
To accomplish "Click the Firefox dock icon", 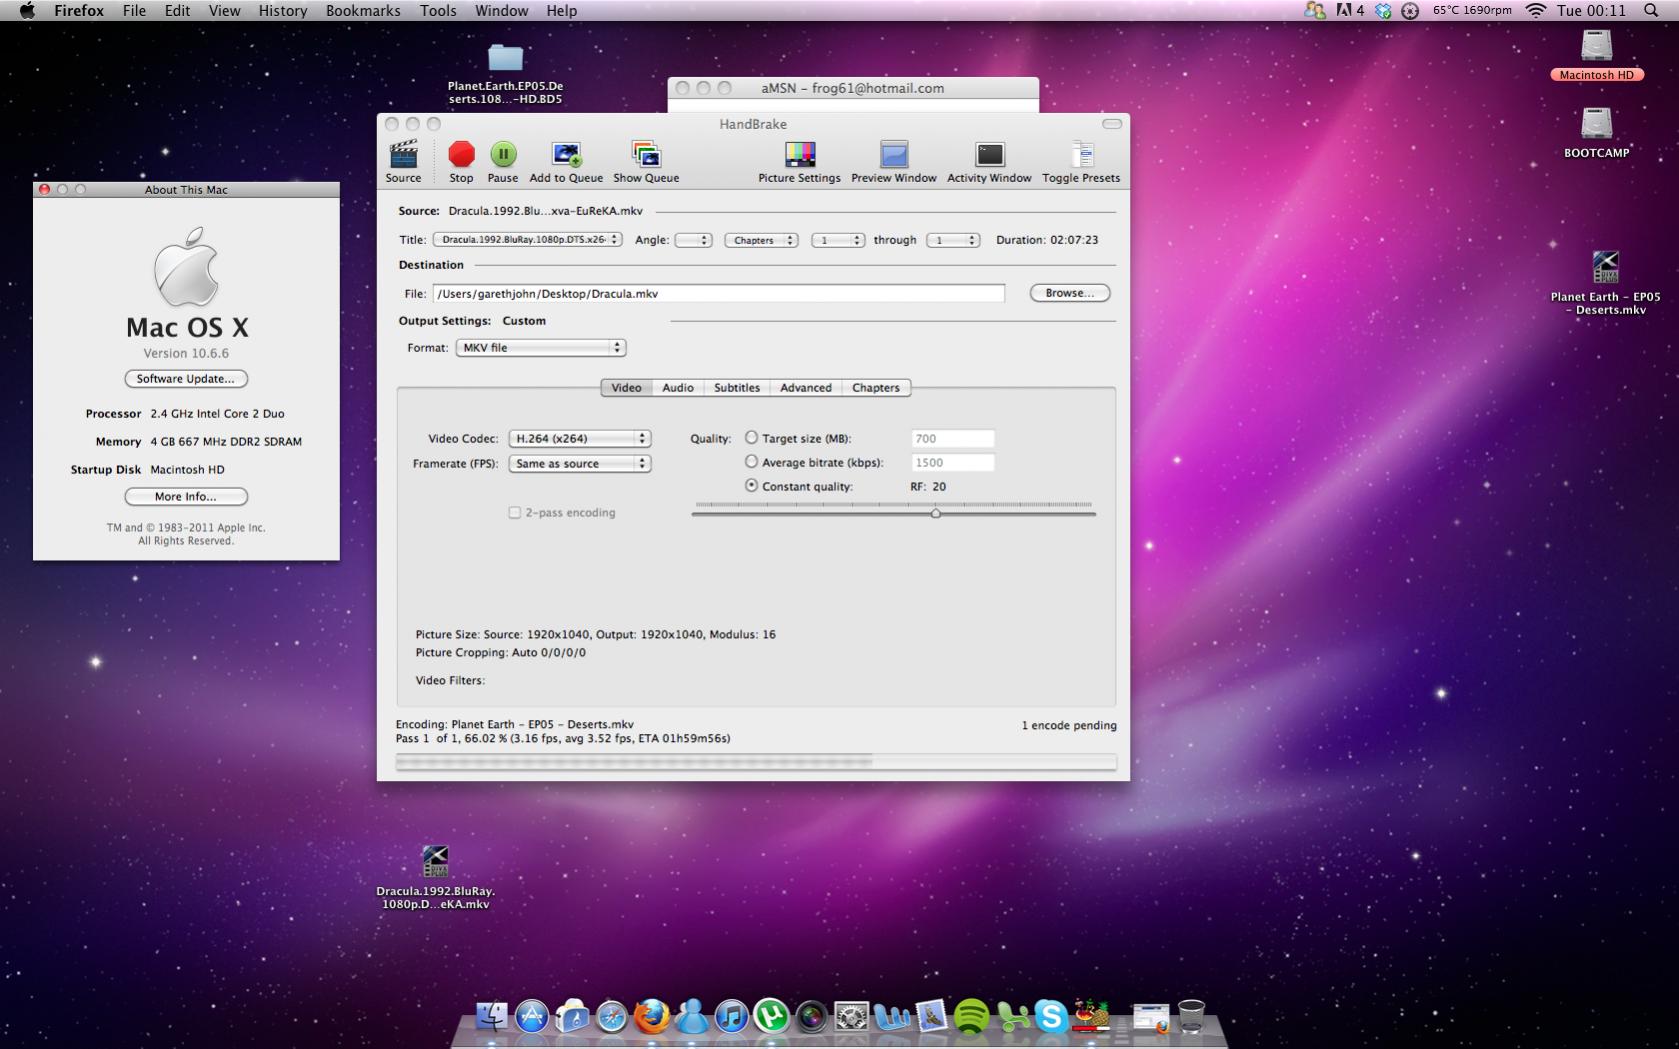I will click(x=652, y=1017).
